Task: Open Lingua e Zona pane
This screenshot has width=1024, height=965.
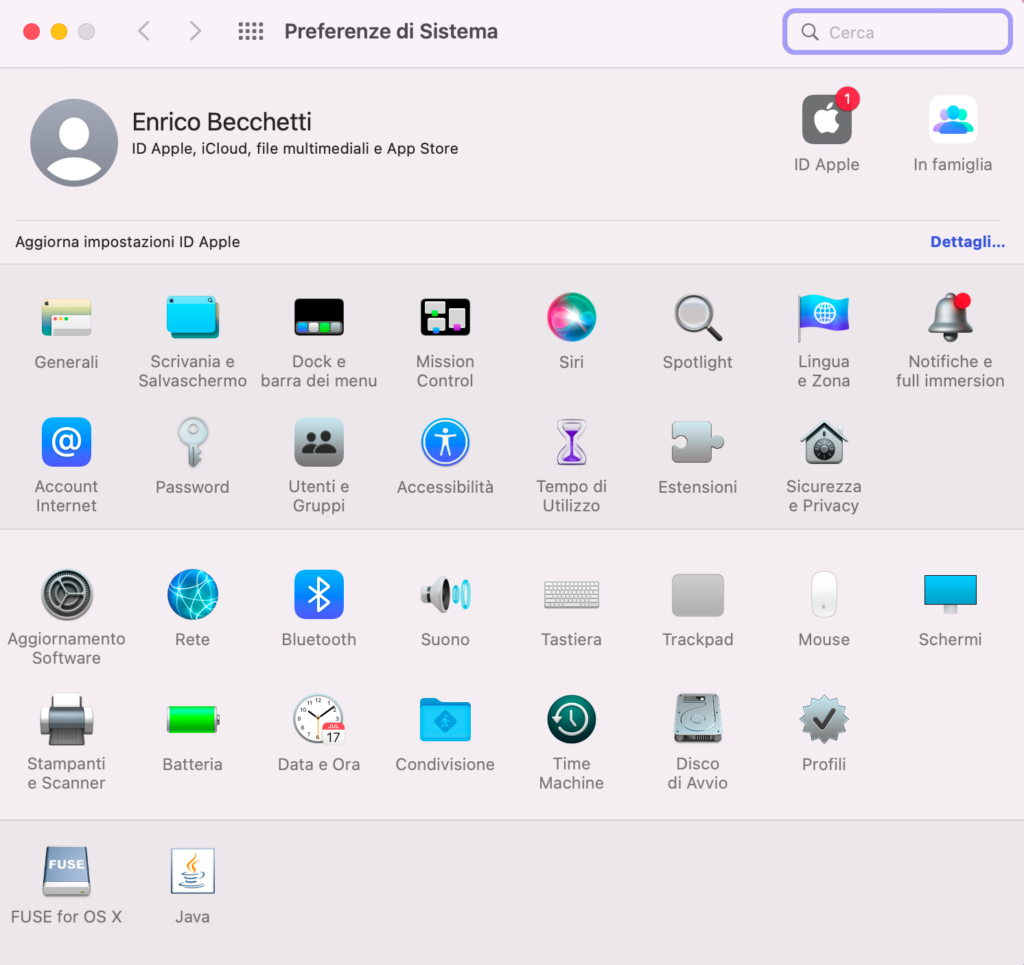Action: 824,318
